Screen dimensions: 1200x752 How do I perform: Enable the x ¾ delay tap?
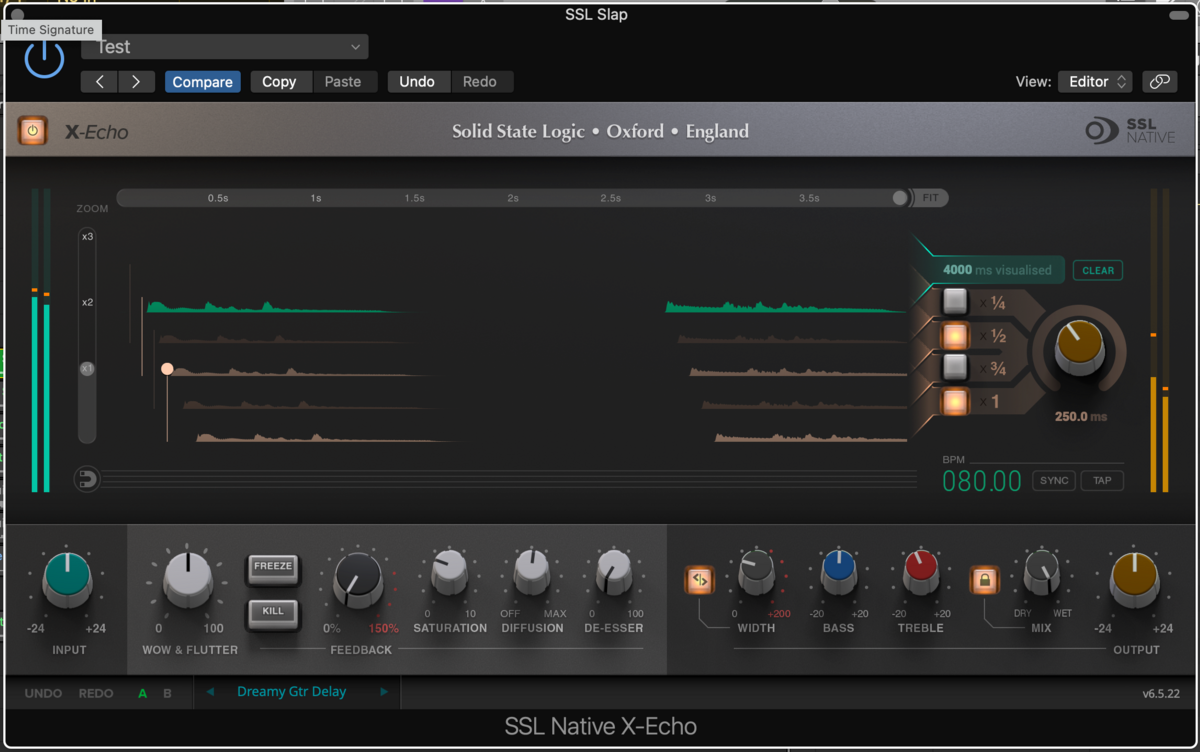[x=955, y=368]
